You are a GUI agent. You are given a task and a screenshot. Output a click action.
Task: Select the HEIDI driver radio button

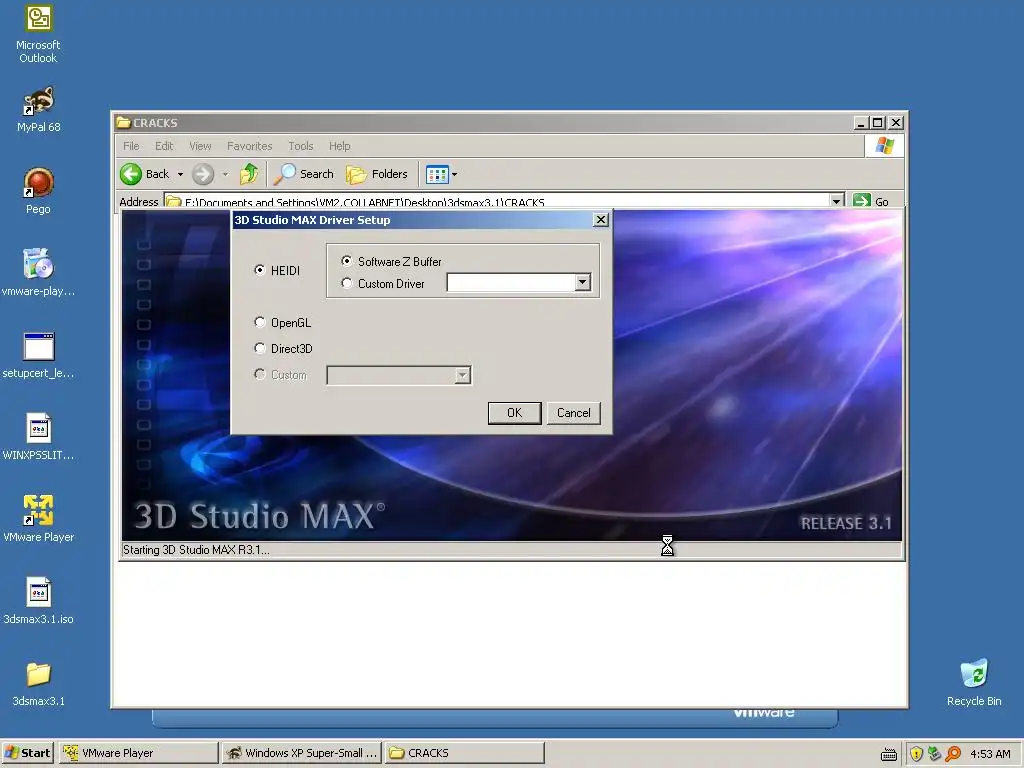pyautogui.click(x=260, y=270)
